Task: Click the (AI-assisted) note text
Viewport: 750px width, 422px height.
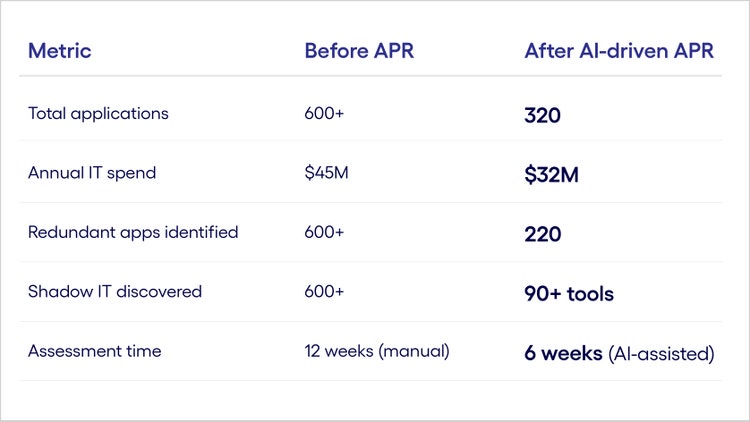Action: [661, 353]
